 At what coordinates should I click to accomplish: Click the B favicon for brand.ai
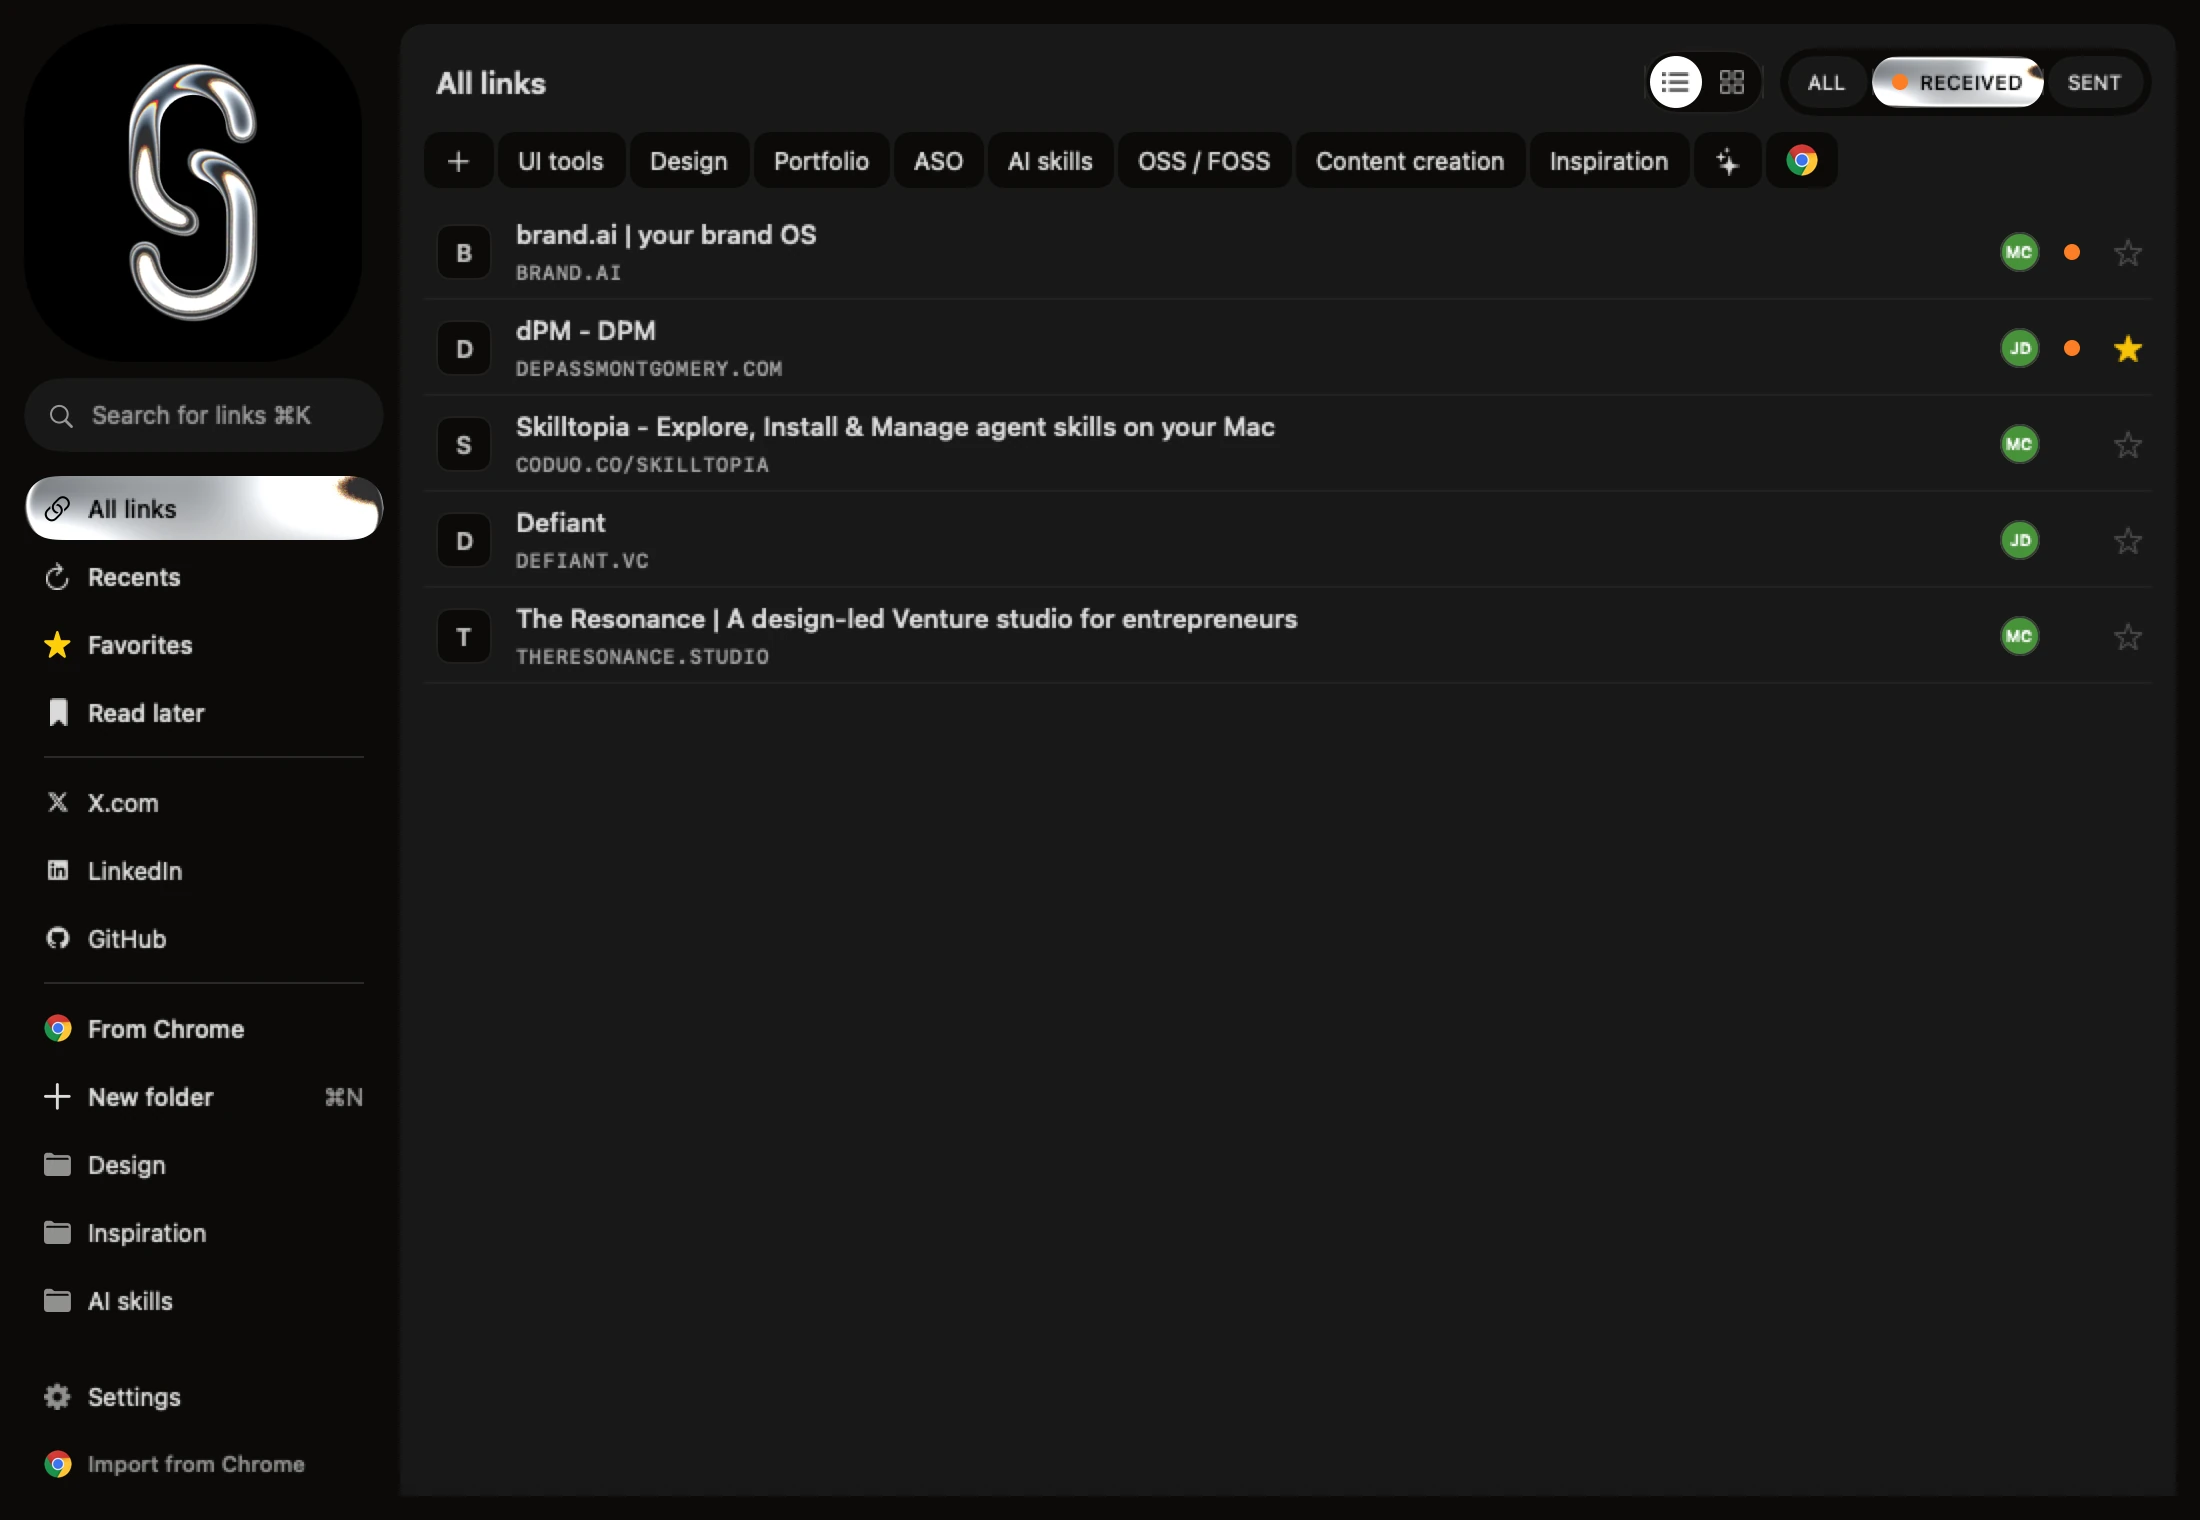464,253
